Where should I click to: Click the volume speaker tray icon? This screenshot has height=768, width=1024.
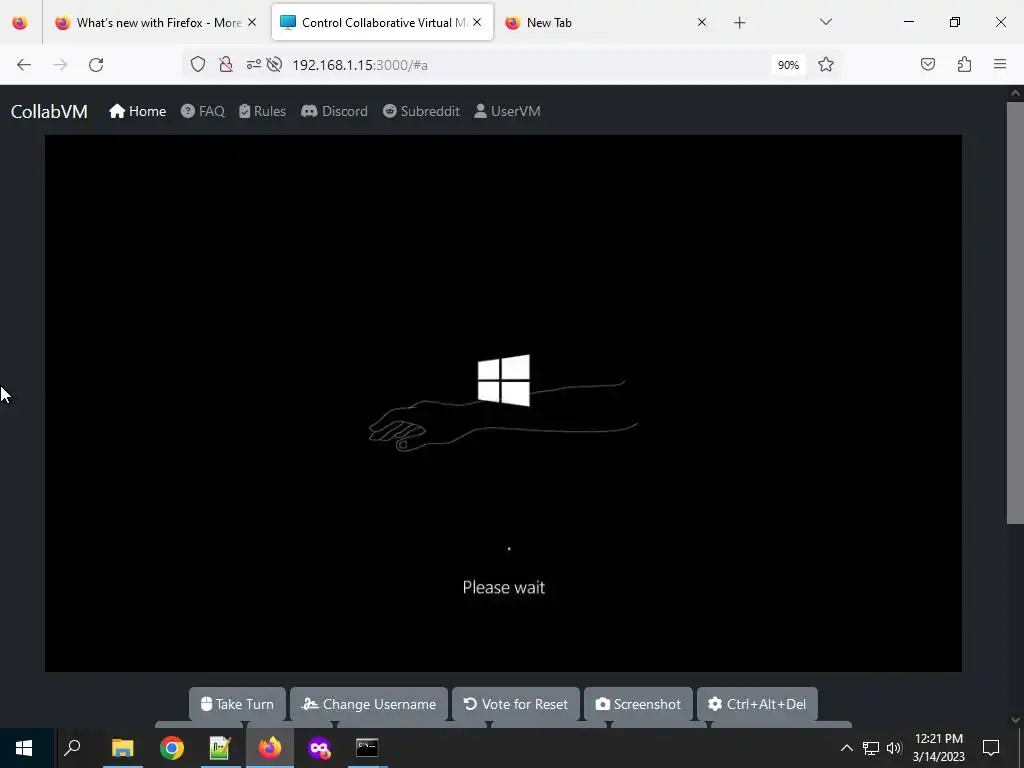click(894, 748)
